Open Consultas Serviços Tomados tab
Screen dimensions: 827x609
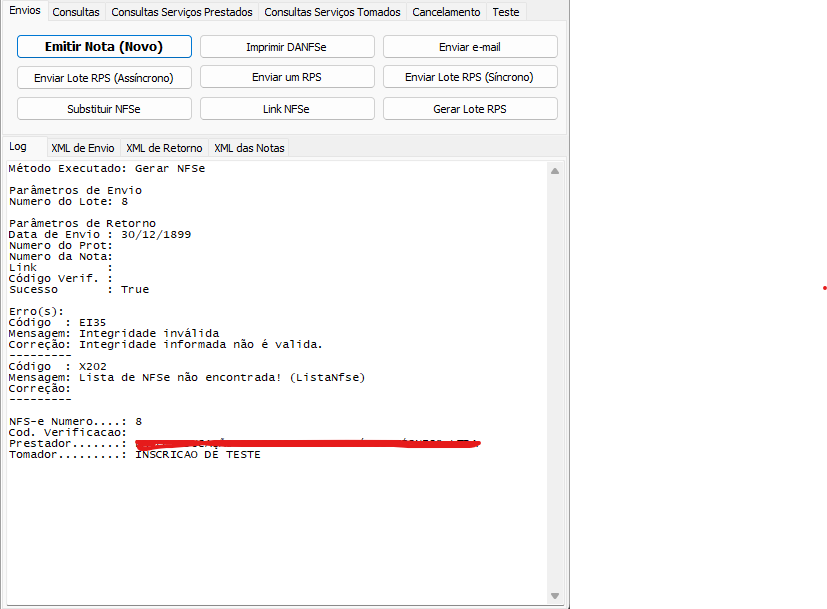(332, 12)
